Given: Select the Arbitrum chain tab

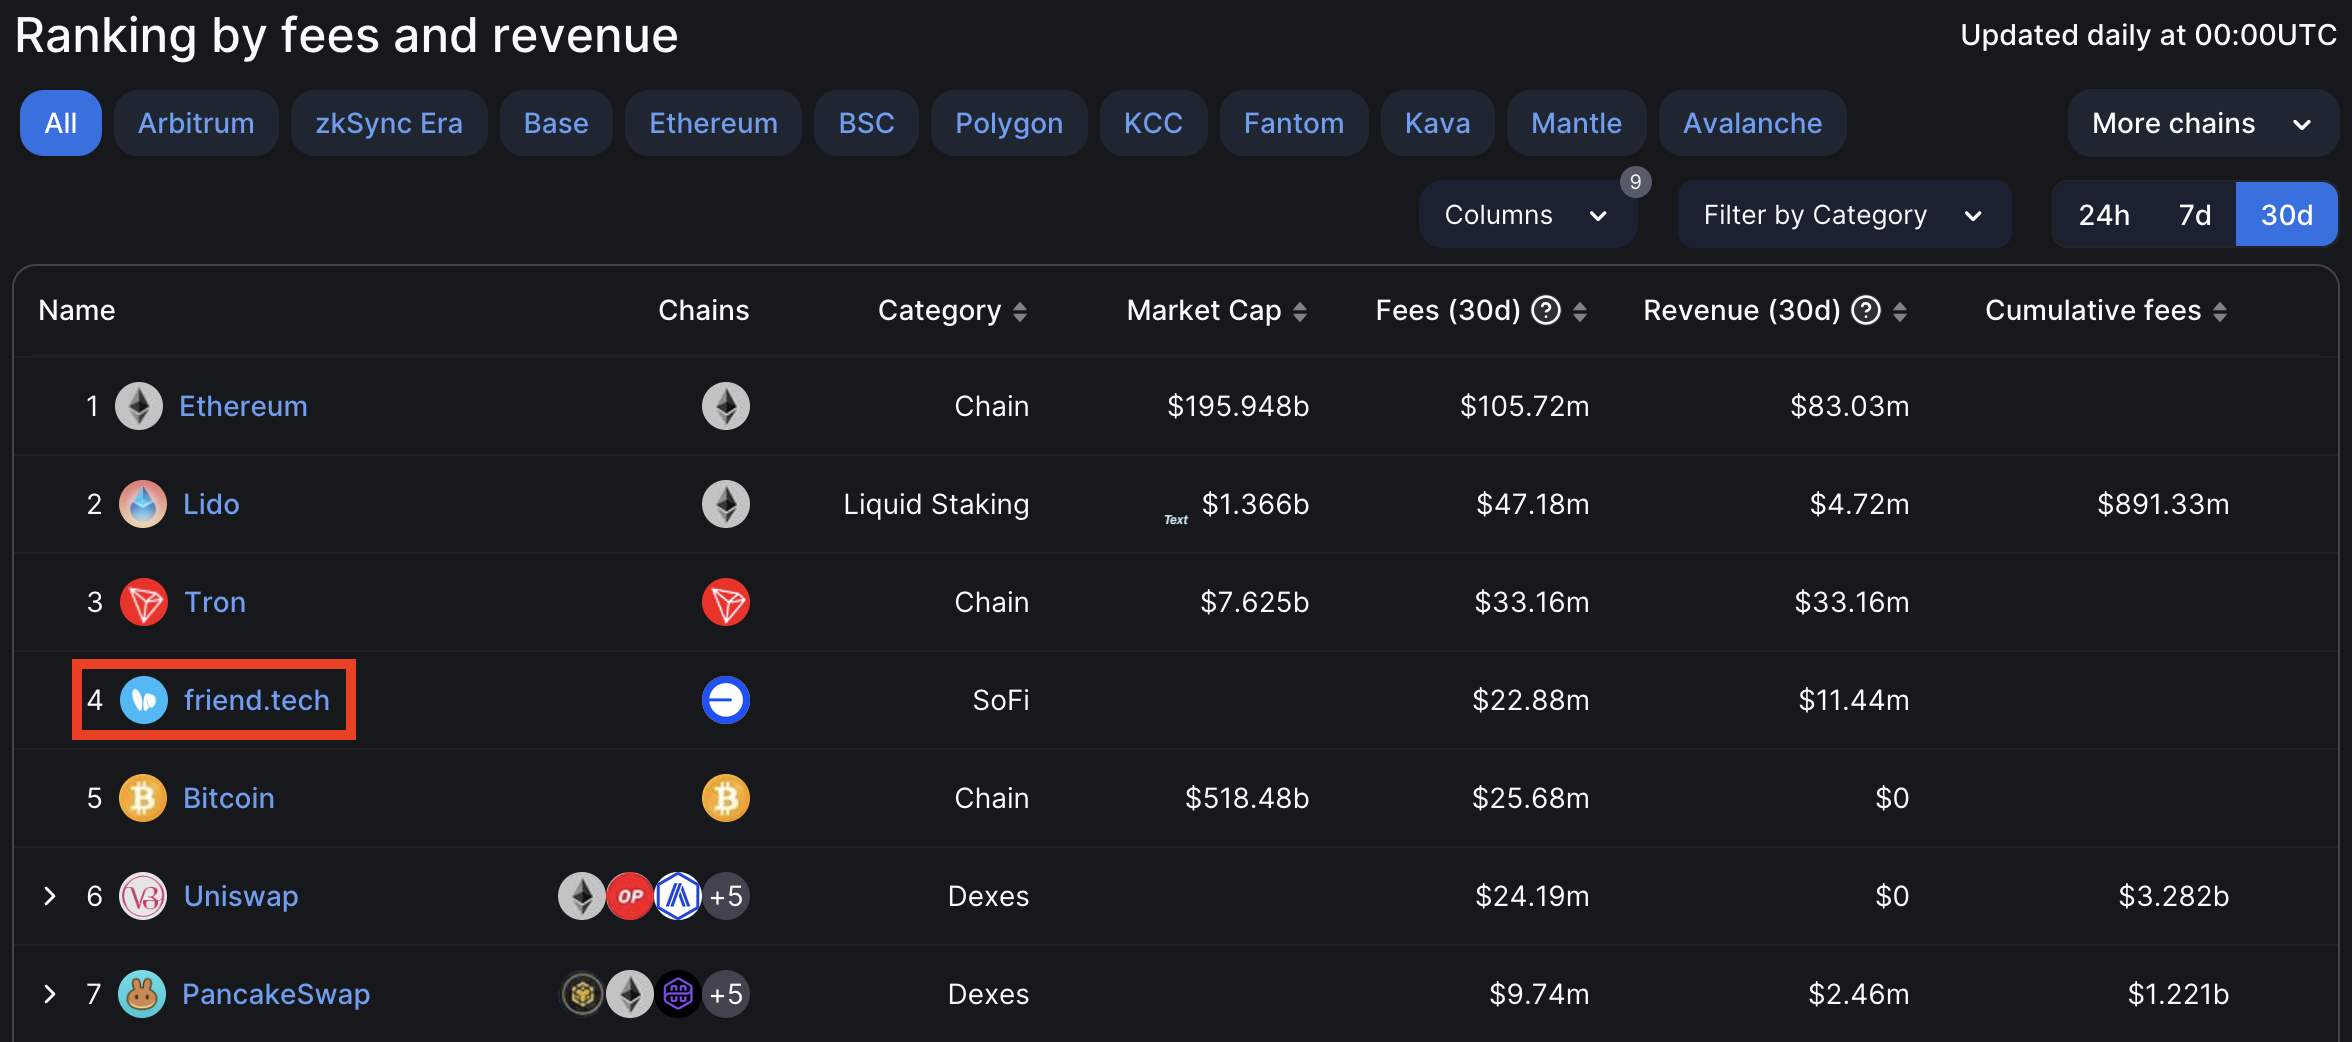Looking at the screenshot, I should coord(196,123).
